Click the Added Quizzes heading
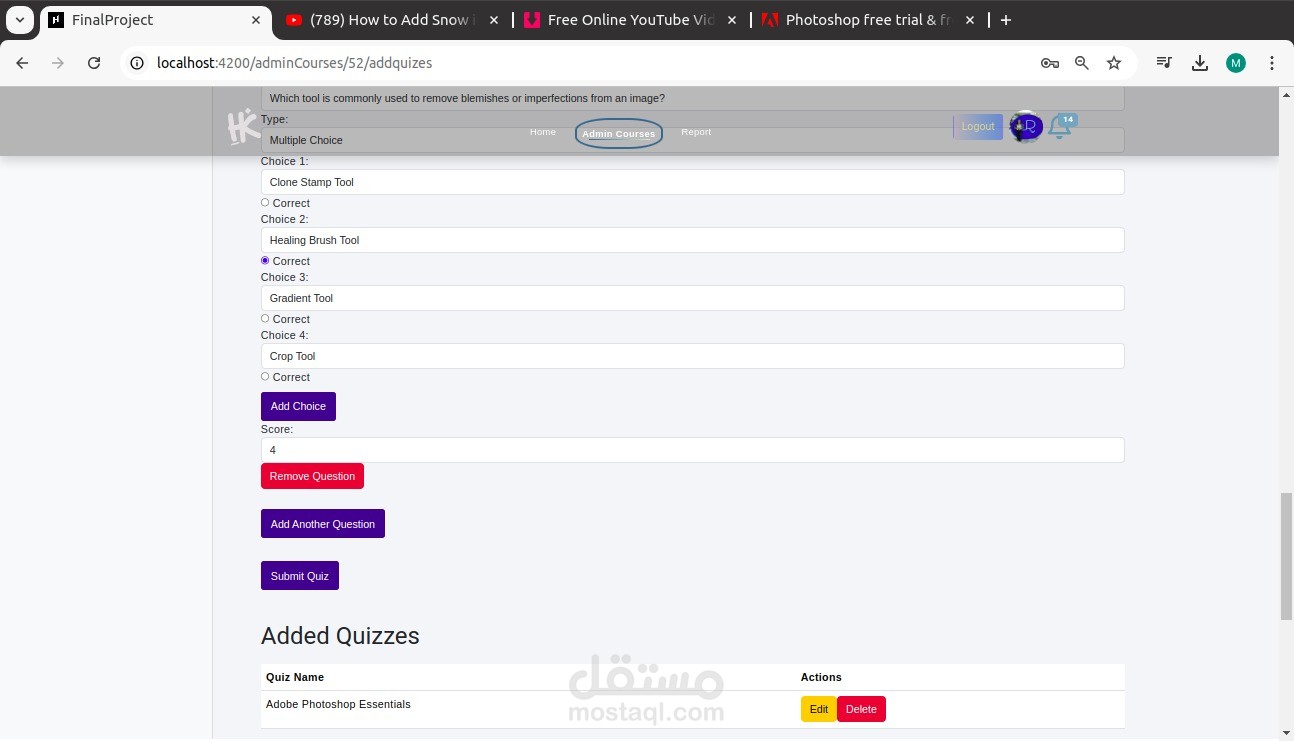 point(340,636)
